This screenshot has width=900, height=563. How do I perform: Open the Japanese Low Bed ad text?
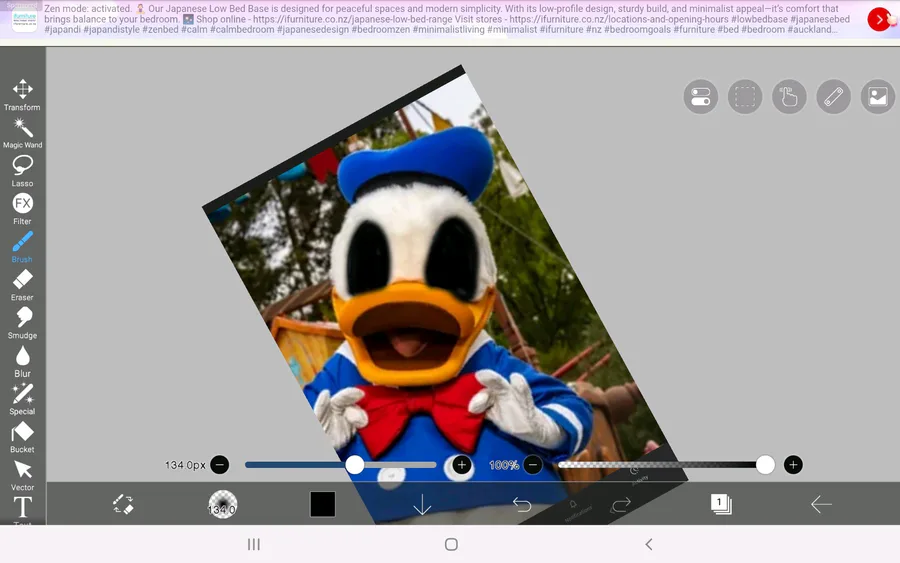click(447, 19)
